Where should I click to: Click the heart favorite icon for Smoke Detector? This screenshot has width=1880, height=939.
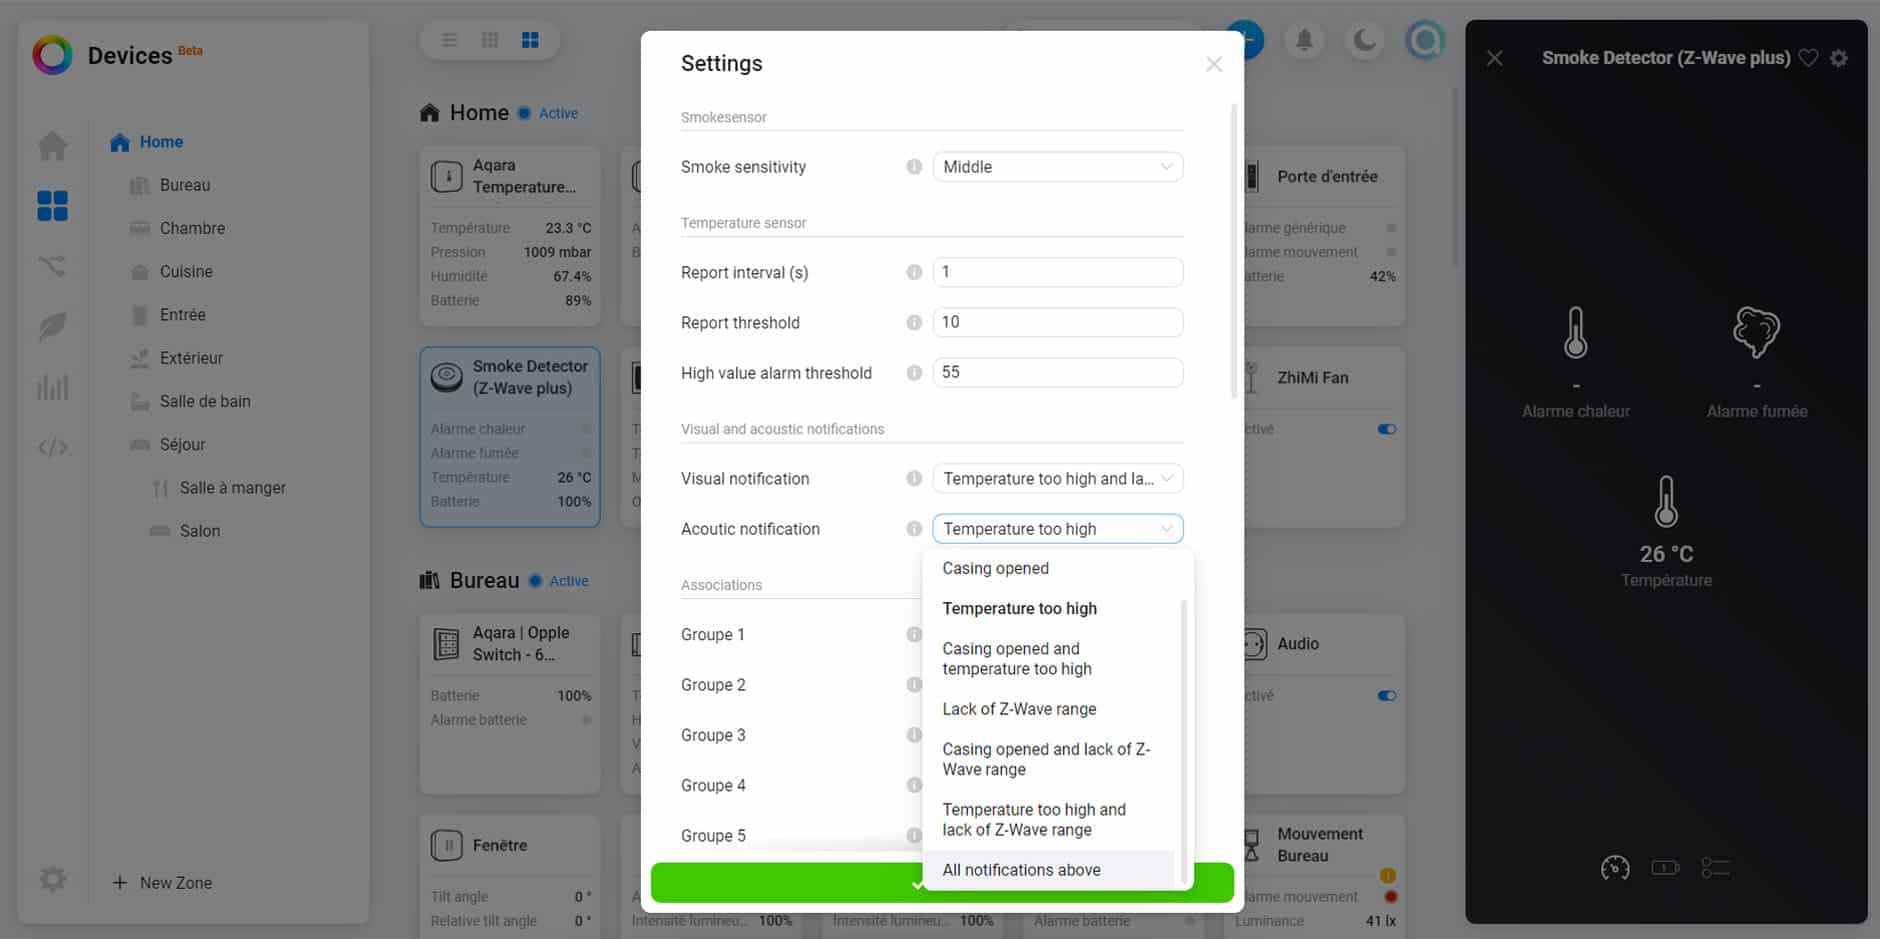pos(1808,58)
